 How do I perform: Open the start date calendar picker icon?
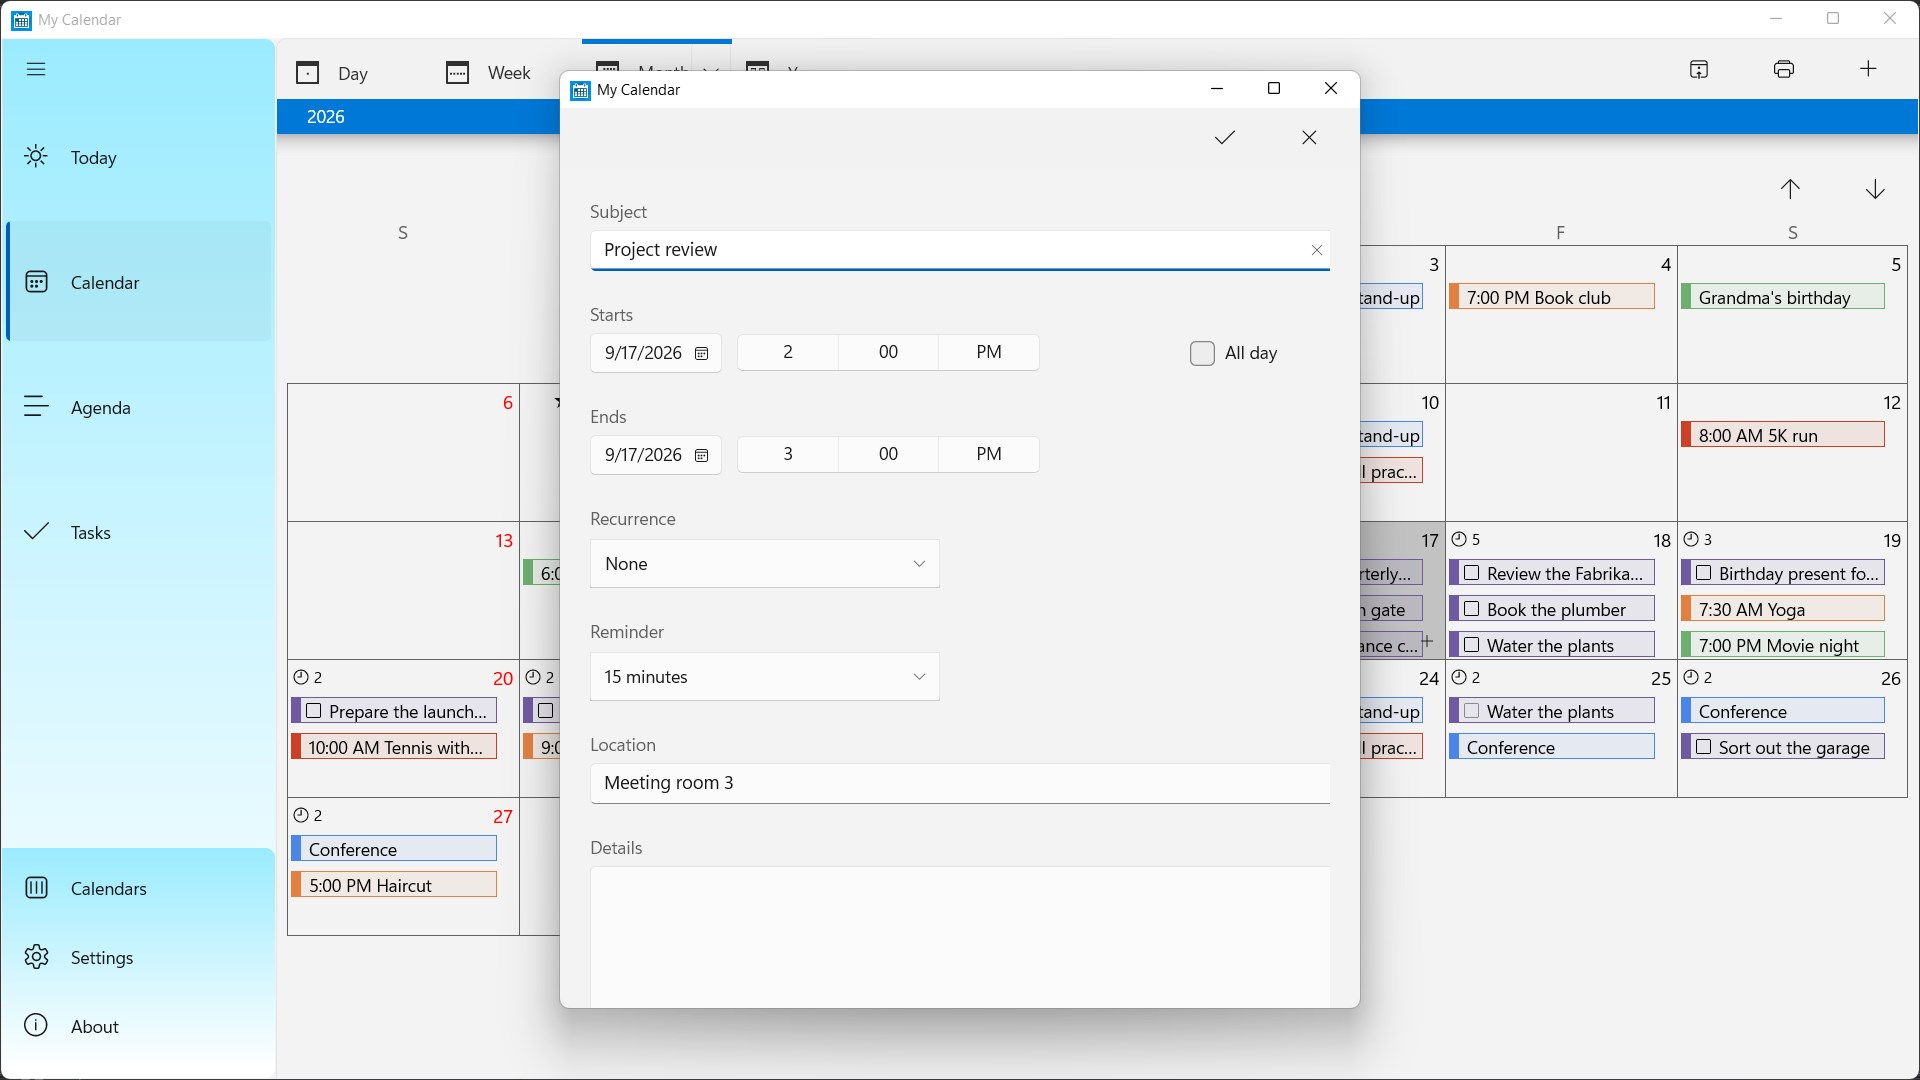702,354
